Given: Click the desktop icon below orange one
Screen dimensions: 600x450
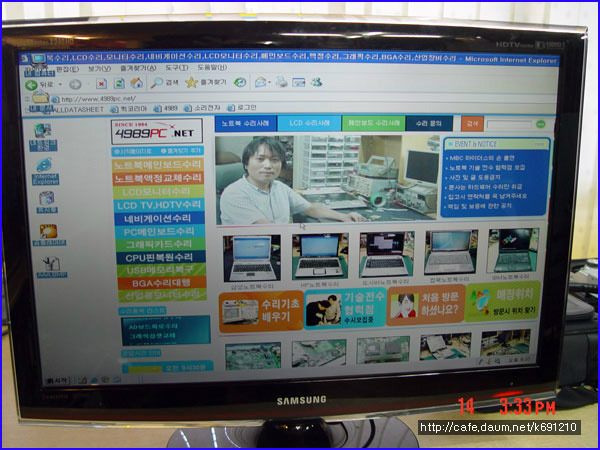Looking at the screenshot, I should (51, 267).
